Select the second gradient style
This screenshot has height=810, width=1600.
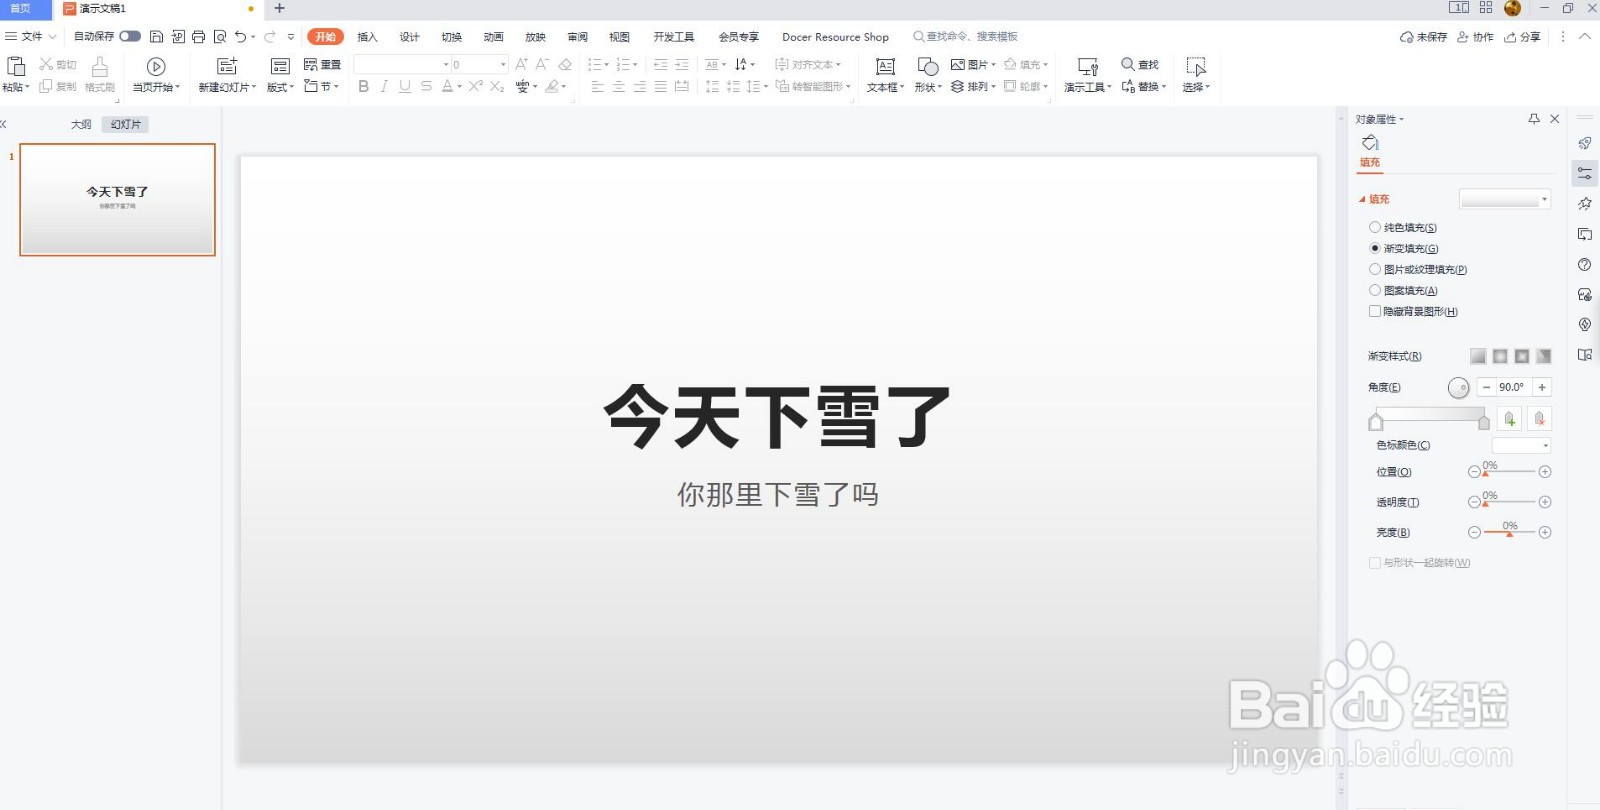pos(1500,356)
